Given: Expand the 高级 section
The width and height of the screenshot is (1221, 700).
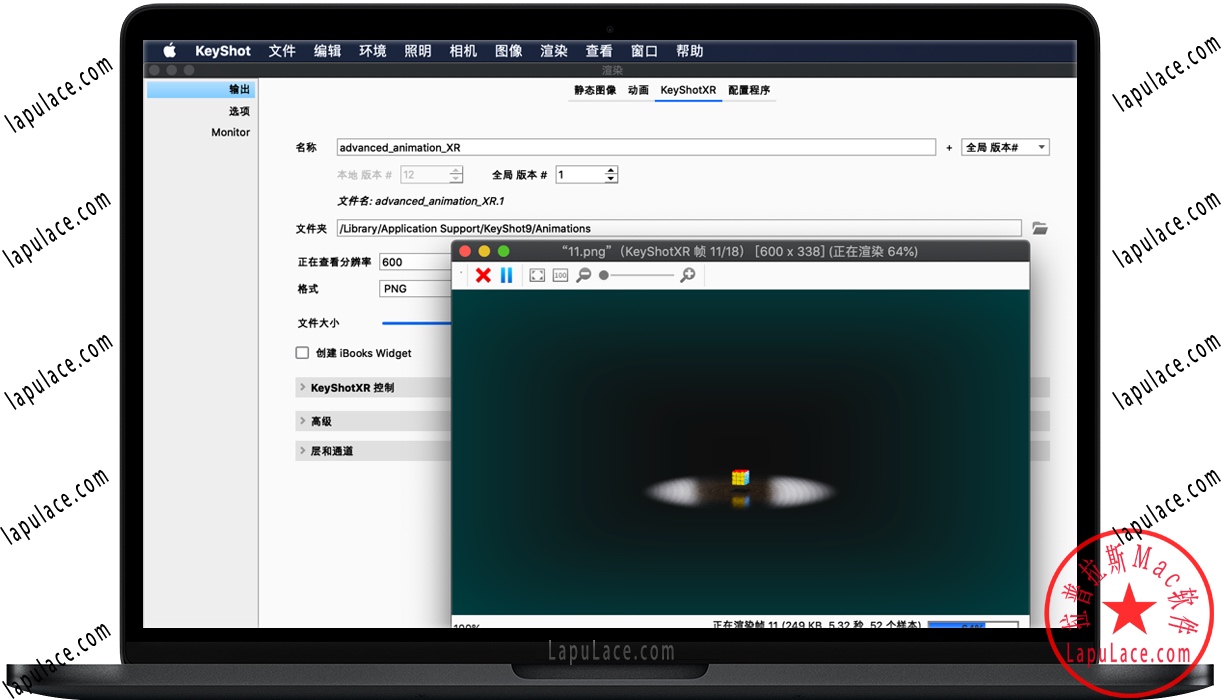Looking at the screenshot, I should [x=374, y=421].
